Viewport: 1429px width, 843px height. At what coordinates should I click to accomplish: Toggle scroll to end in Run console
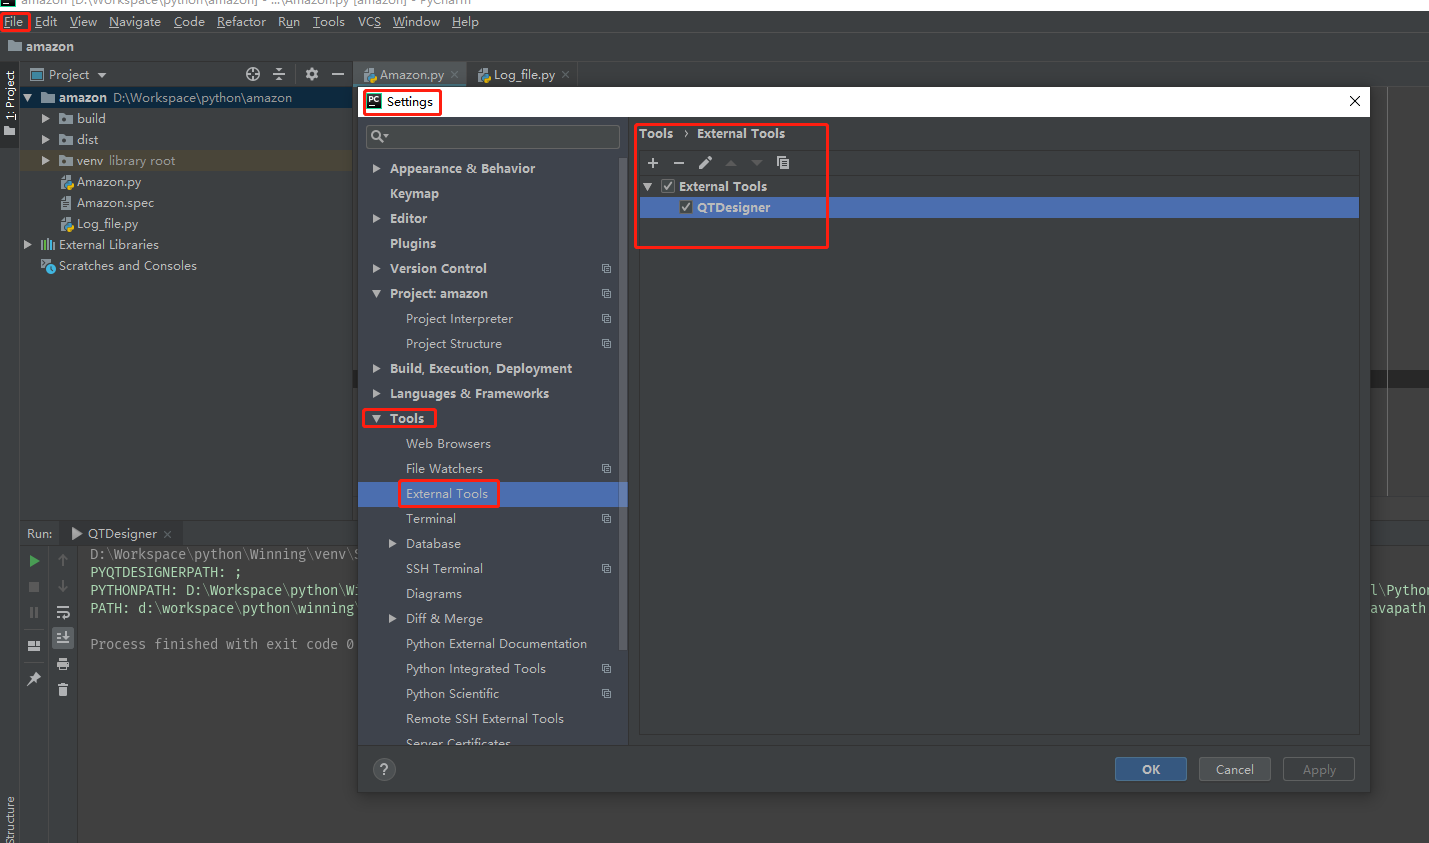pos(63,637)
